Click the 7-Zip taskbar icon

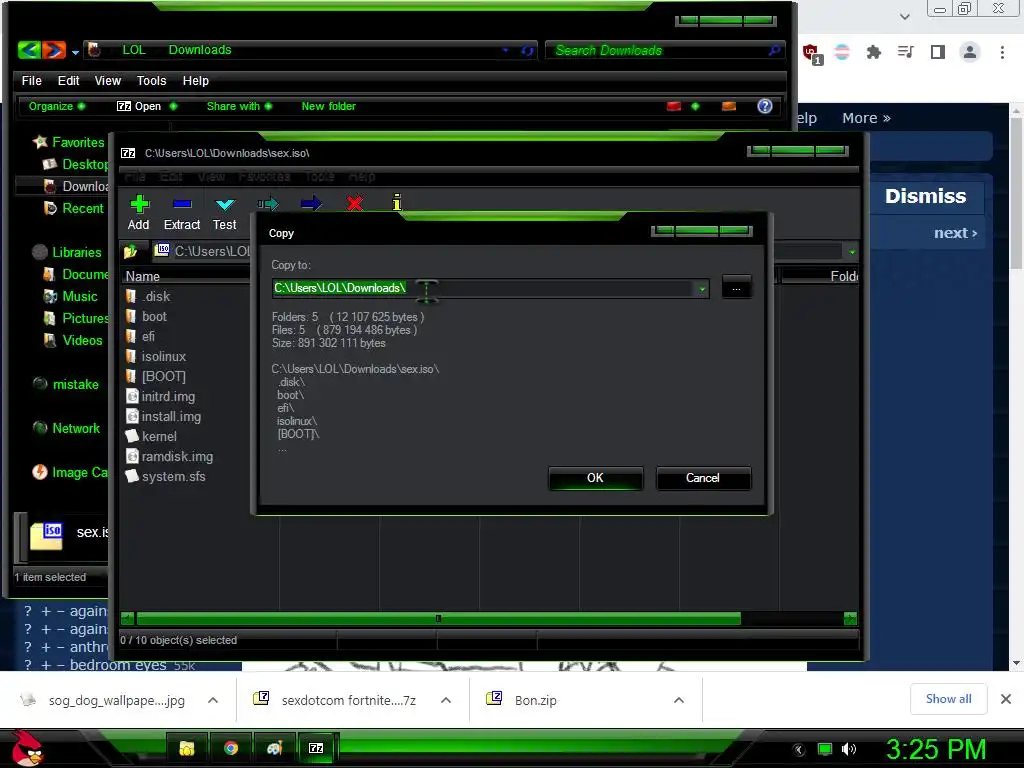(316, 748)
